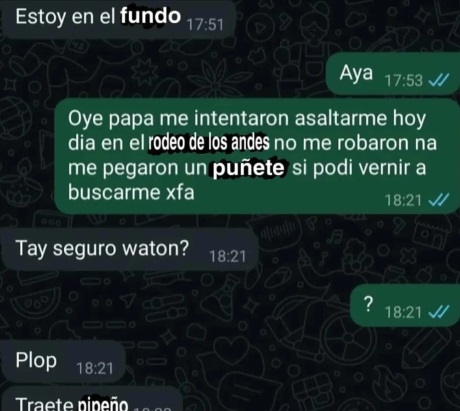460x411 pixels.
Task: Select the sent "?" message bubble
Action: pyautogui.click(x=405, y=305)
